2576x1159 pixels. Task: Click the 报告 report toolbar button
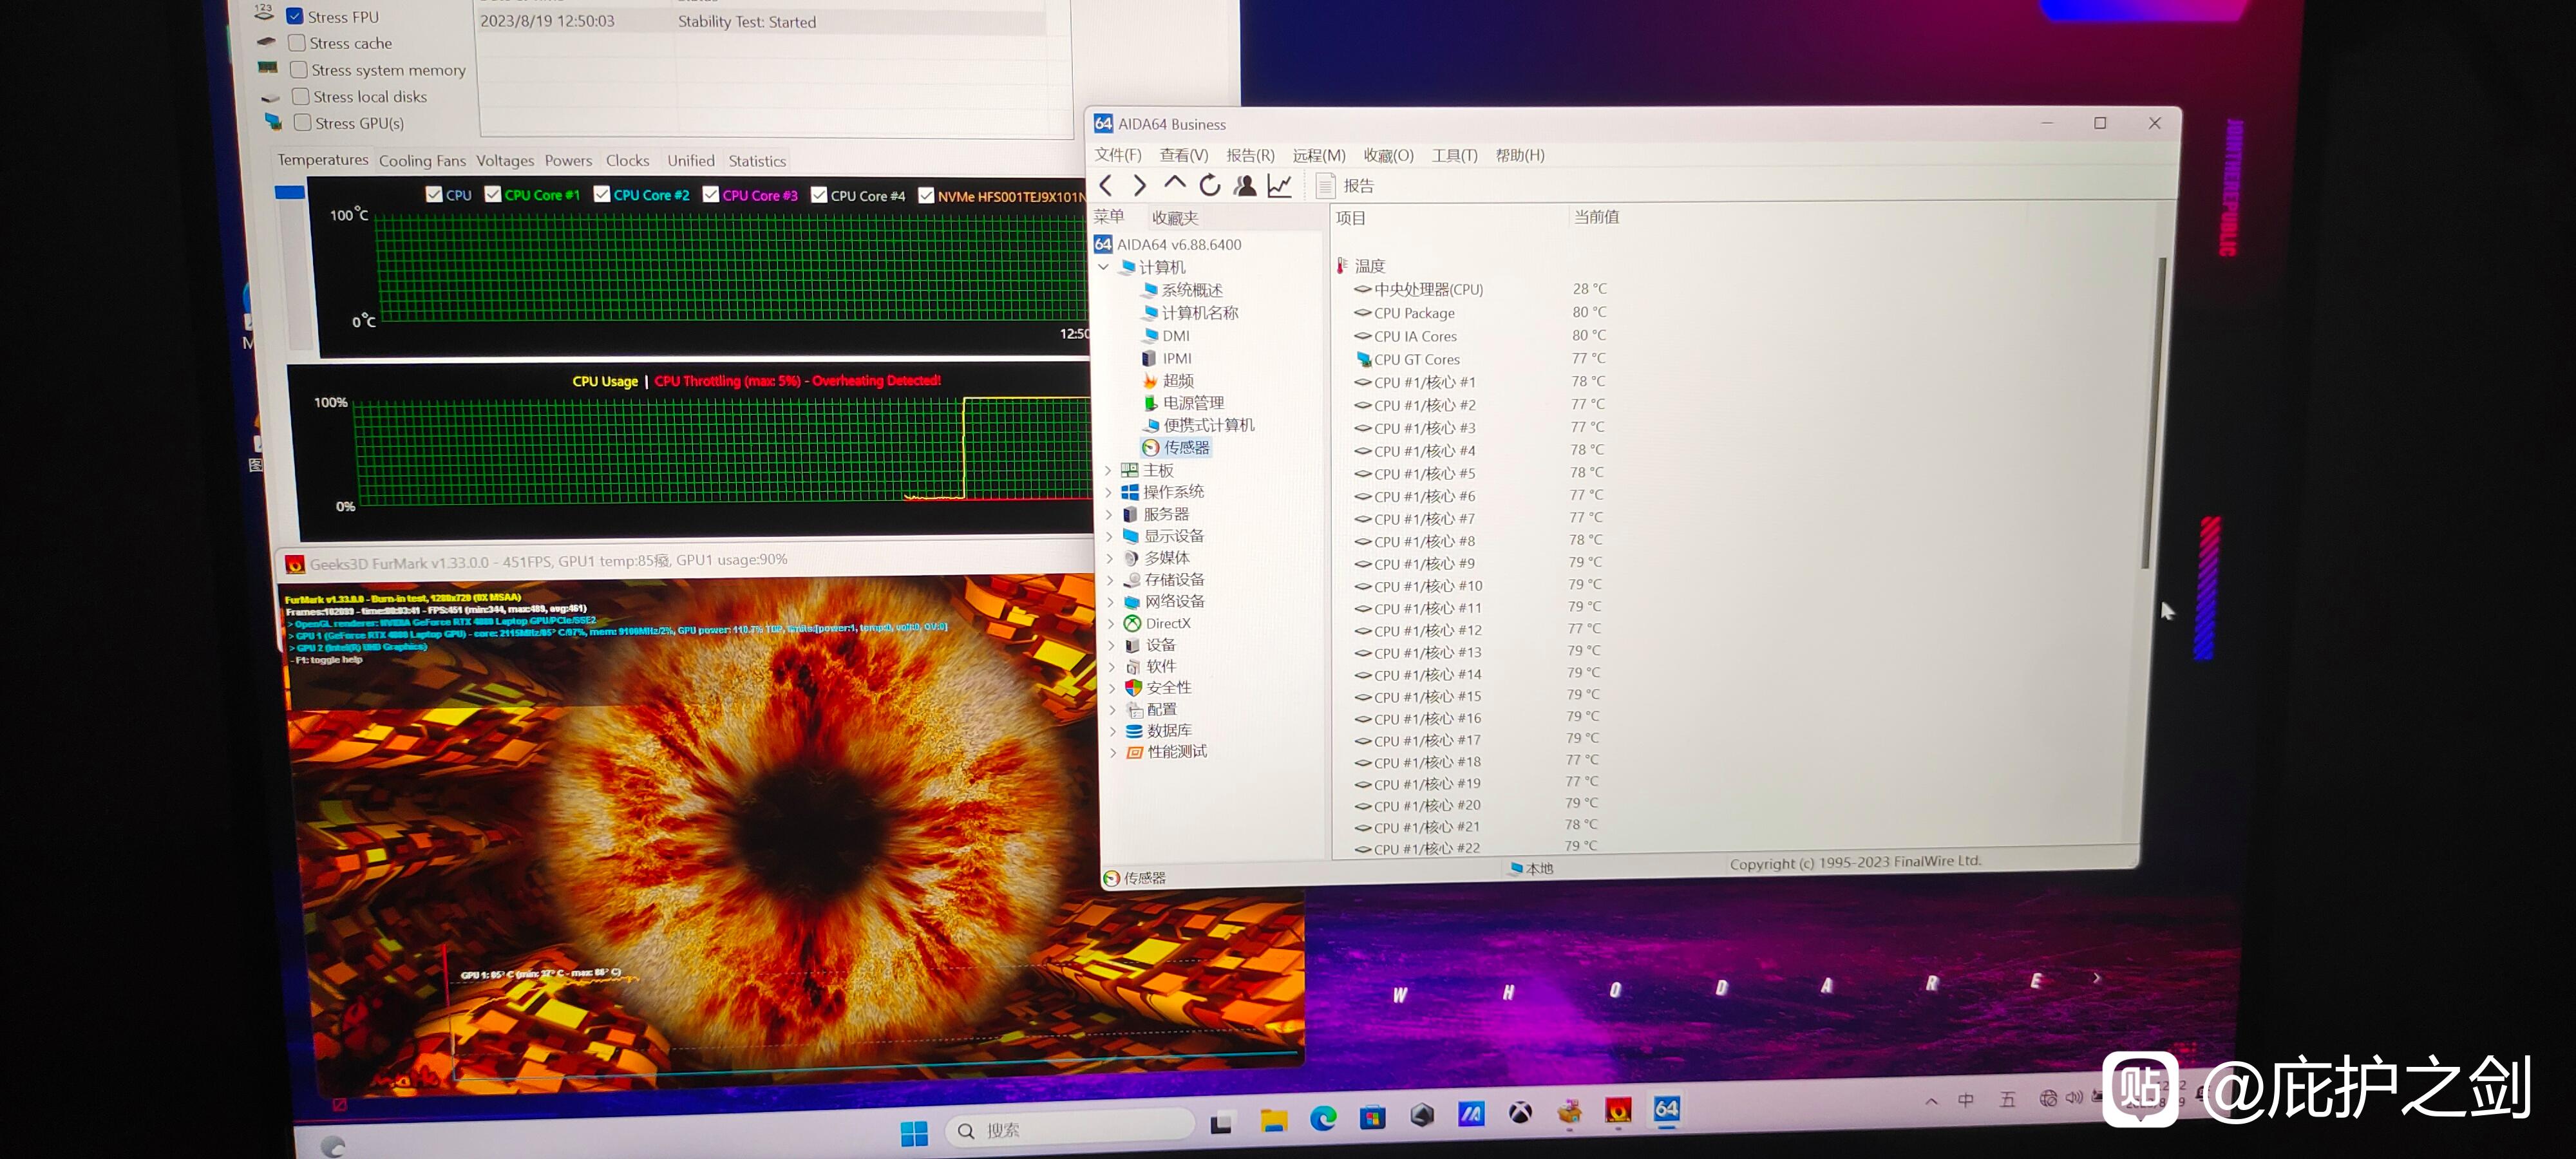pos(1345,186)
